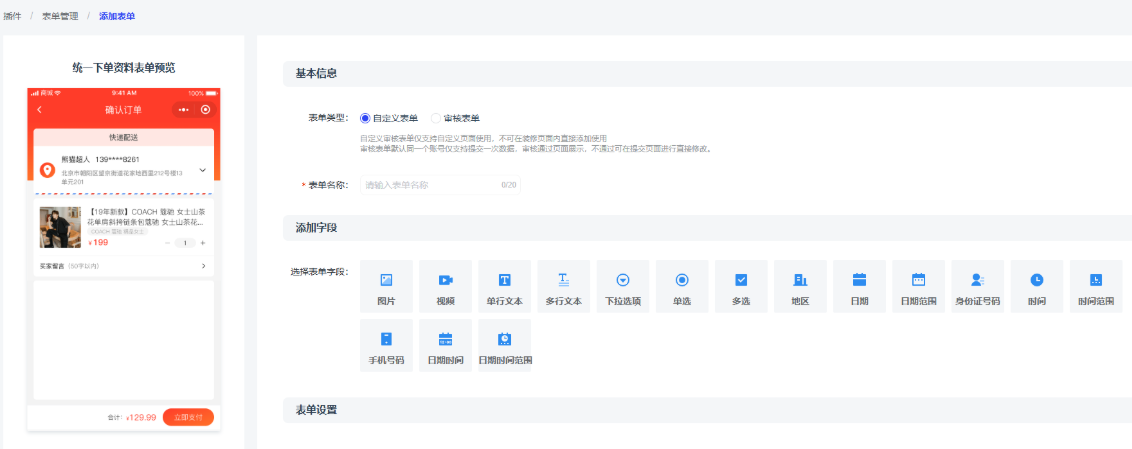This screenshot has width=1132, height=449.
Task: Insert the 单行文本 field
Action: pyautogui.click(x=504, y=286)
